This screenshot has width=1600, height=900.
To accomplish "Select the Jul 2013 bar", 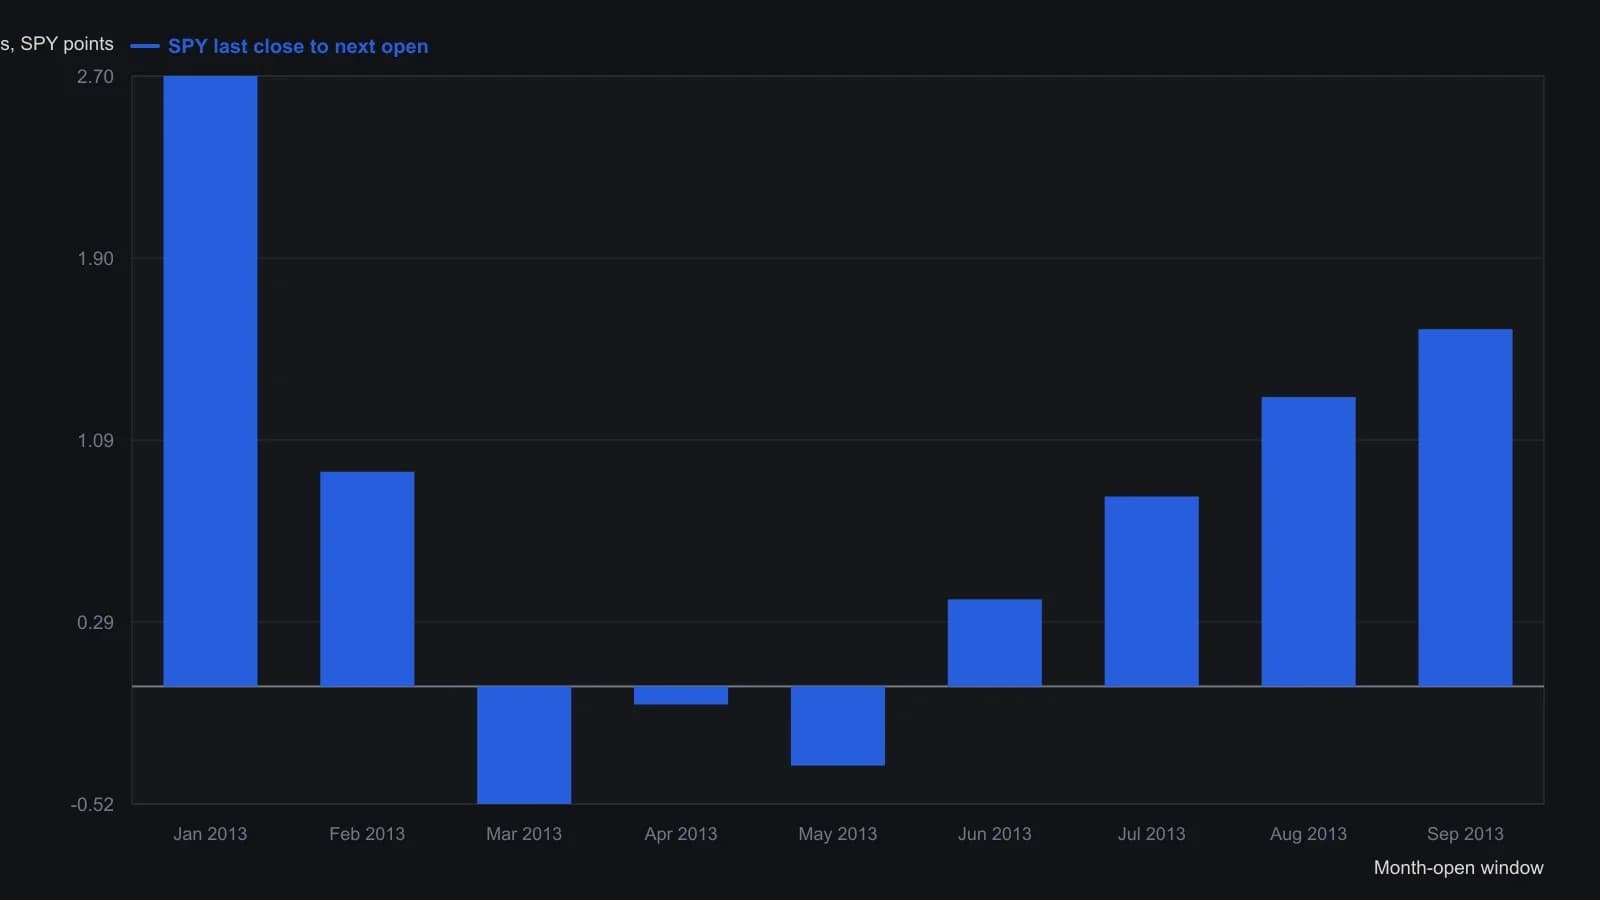I will click(x=1152, y=591).
